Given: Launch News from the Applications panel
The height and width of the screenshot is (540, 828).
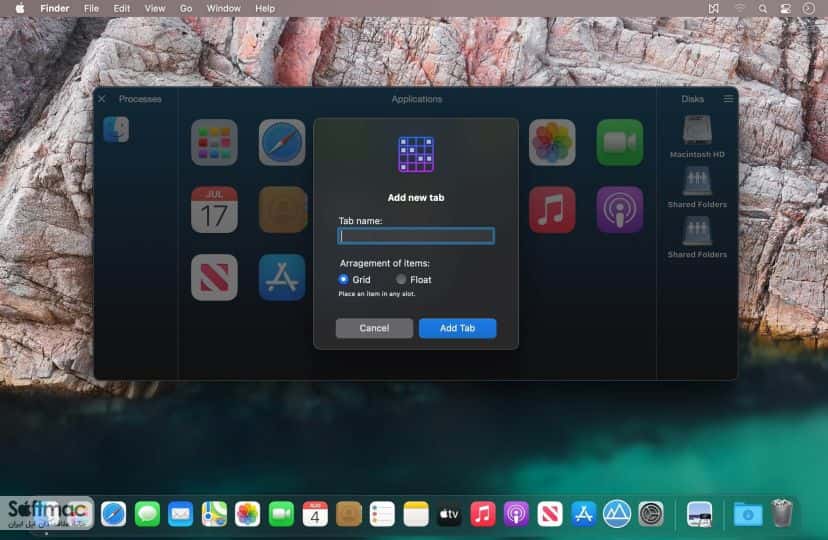Looking at the screenshot, I should pyautogui.click(x=214, y=278).
